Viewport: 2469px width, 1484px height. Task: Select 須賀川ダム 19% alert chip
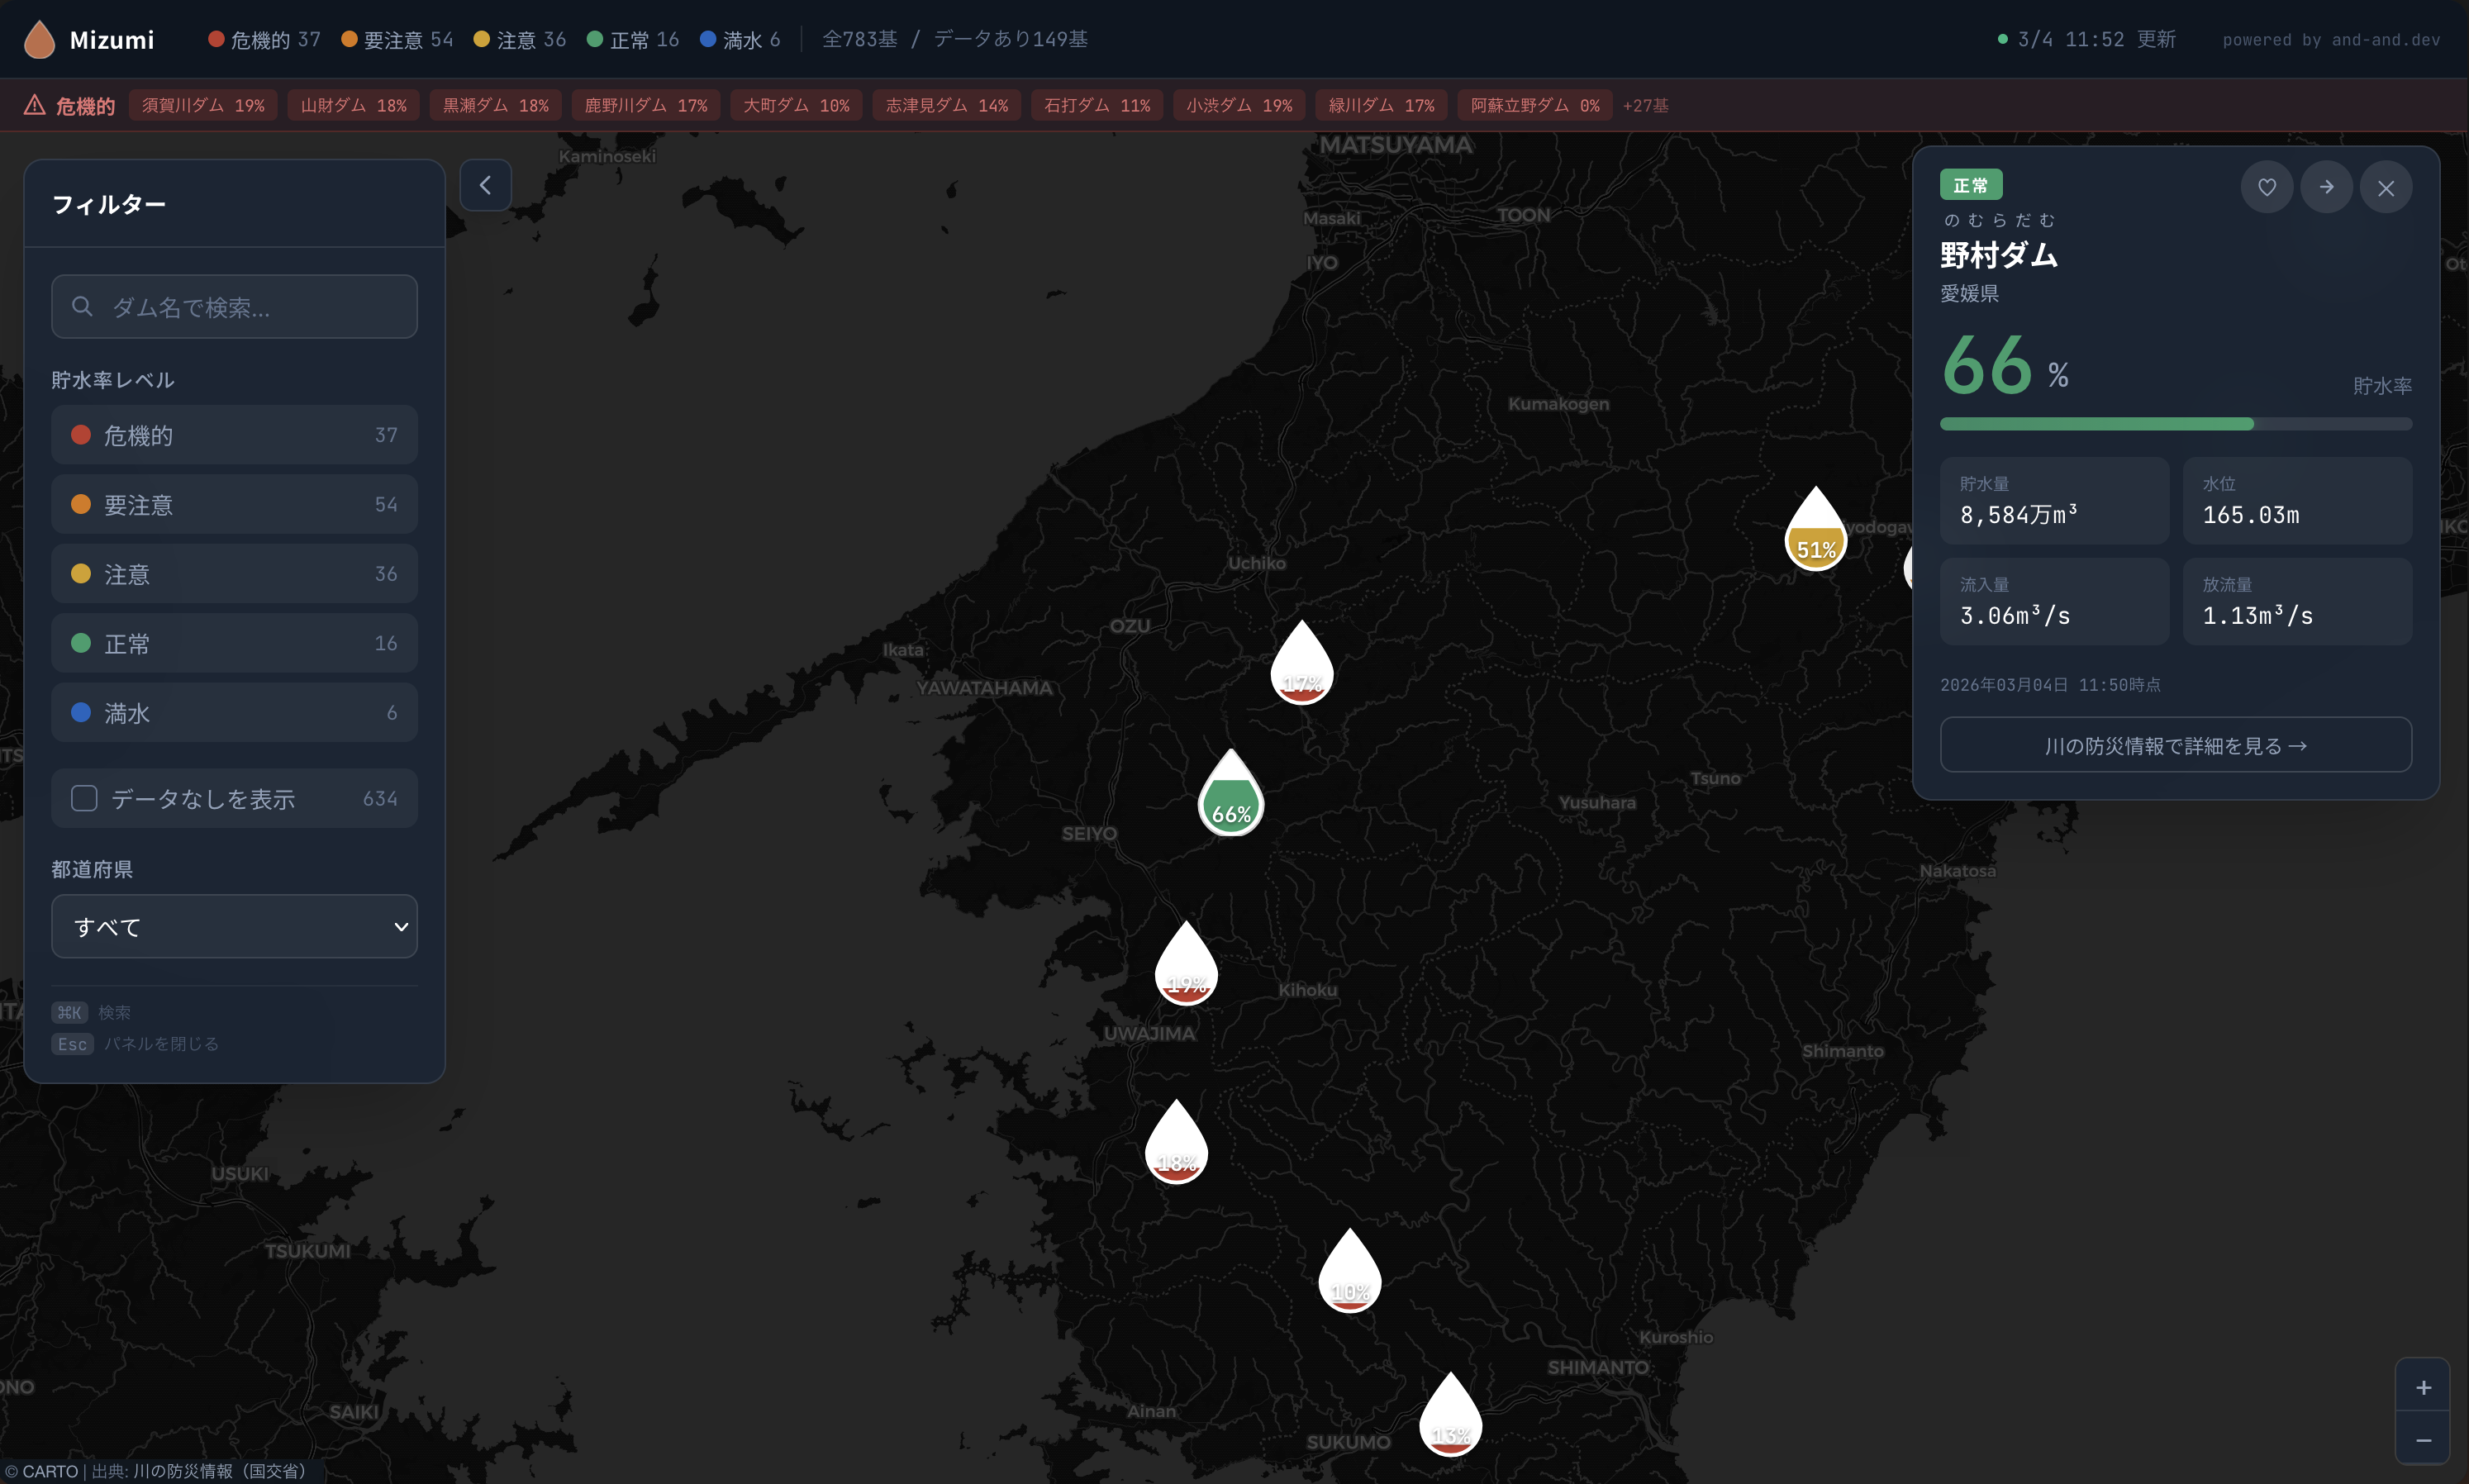(203, 106)
